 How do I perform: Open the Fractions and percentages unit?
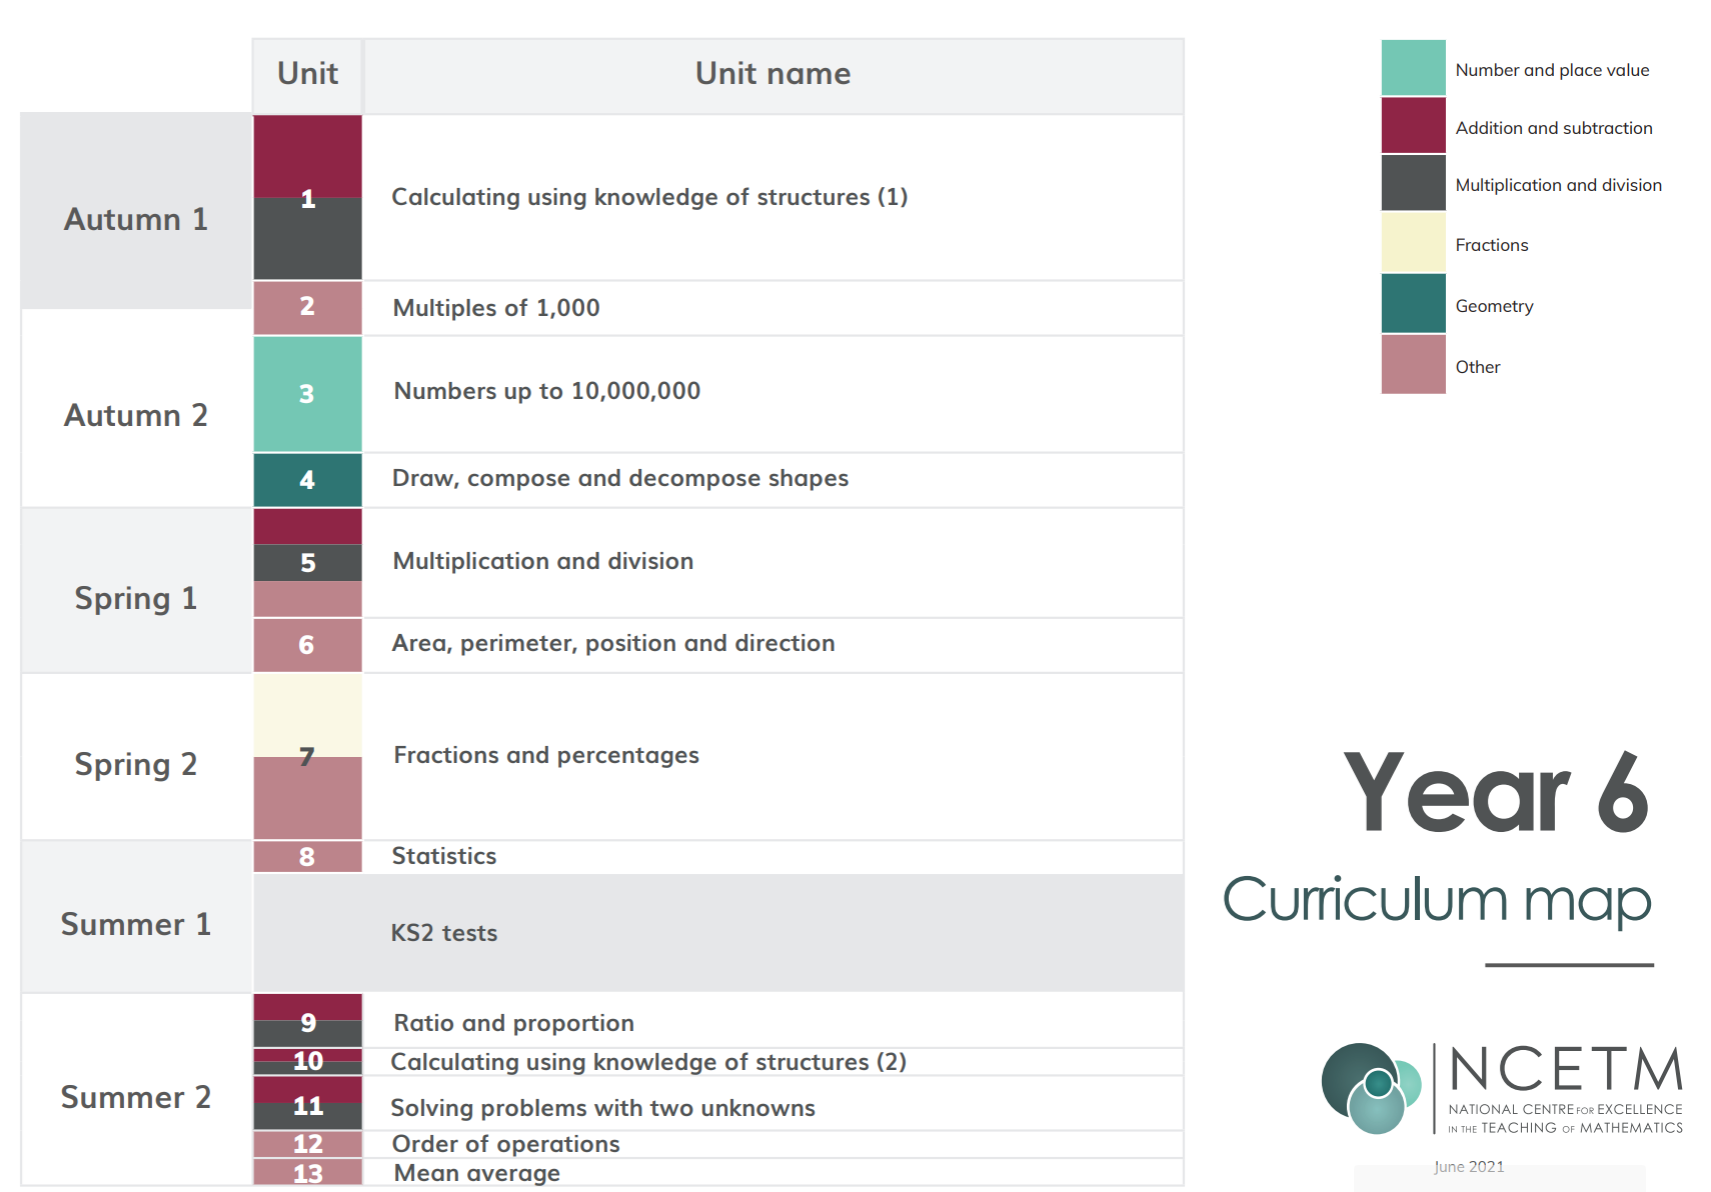coord(546,755)
